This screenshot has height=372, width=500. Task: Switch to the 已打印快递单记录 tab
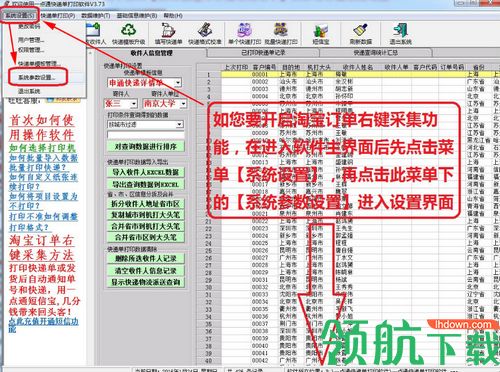263,53
